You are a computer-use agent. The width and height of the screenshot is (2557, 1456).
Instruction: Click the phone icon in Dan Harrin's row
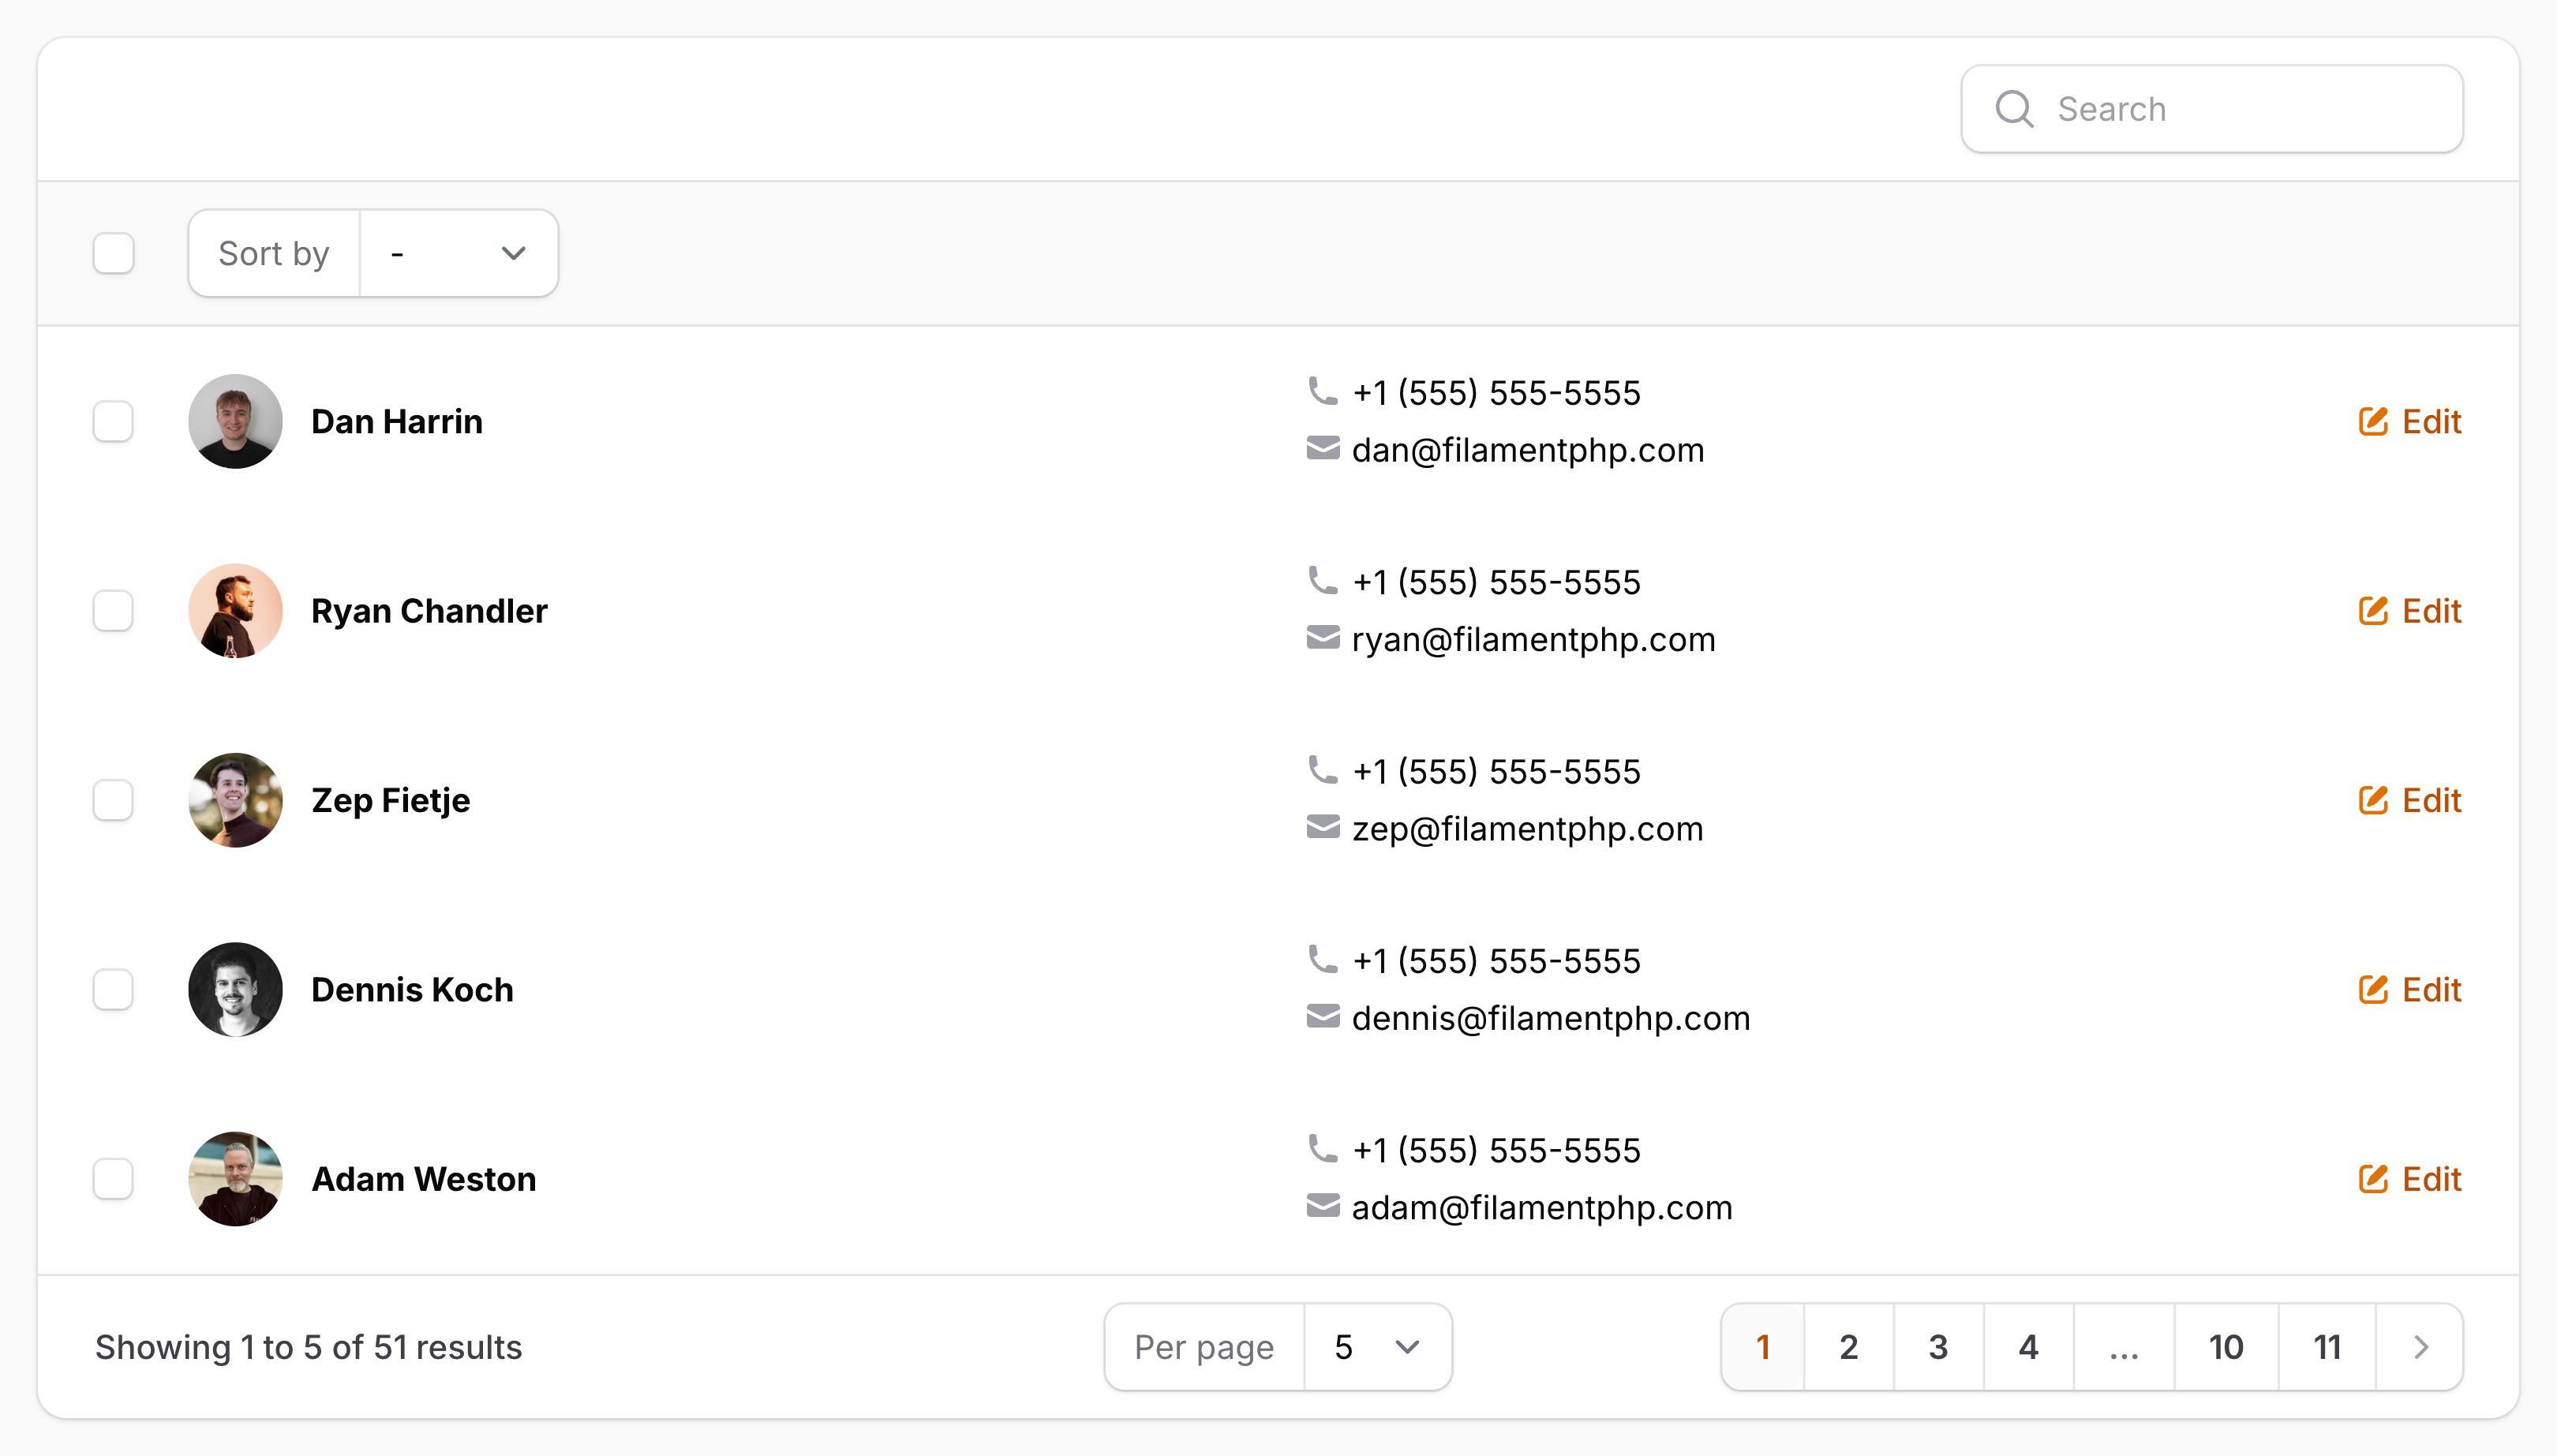click(1322, 391)
